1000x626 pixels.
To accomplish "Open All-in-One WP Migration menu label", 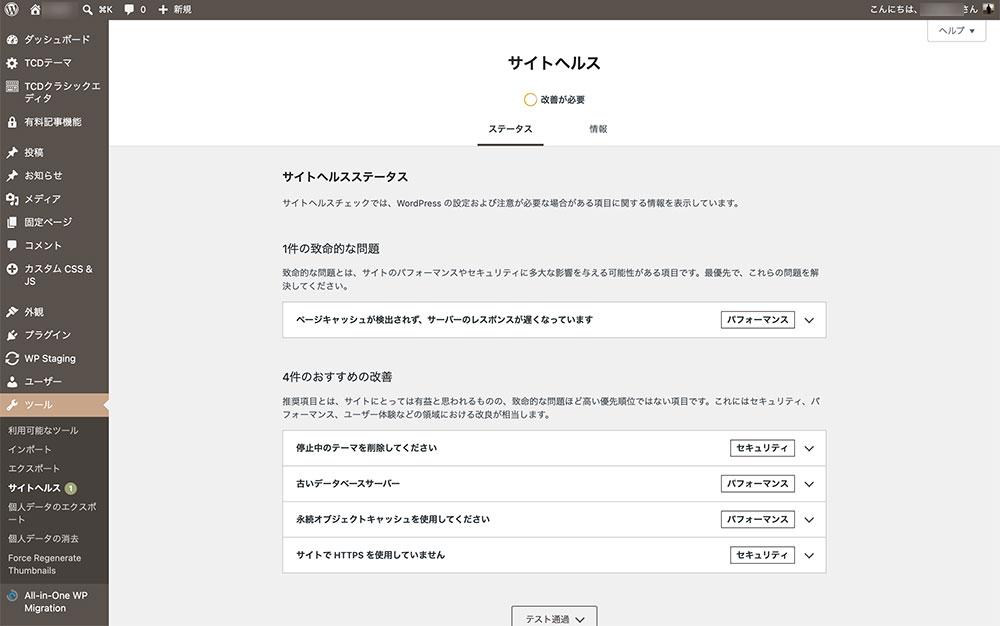I will coord(56,602).
